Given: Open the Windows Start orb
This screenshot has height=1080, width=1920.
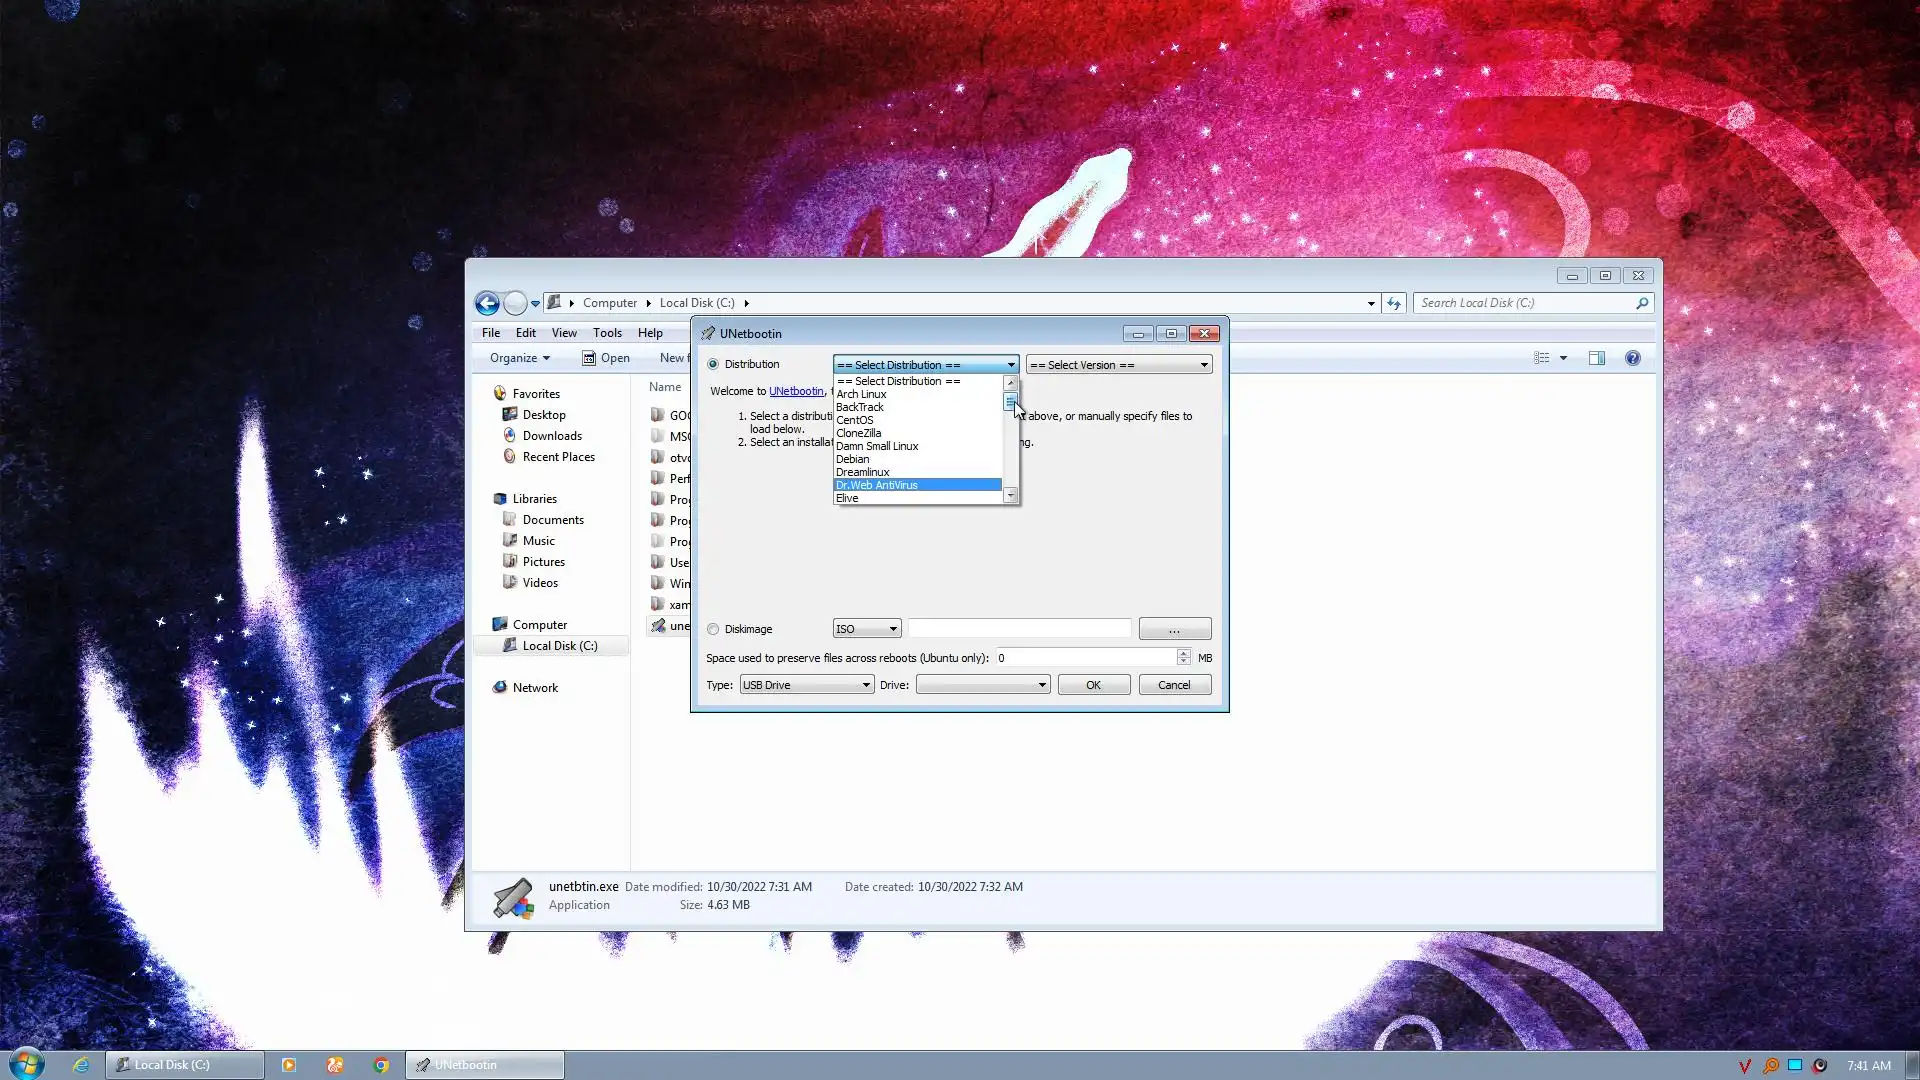Looking at the screenshot, I should 27,1063.
